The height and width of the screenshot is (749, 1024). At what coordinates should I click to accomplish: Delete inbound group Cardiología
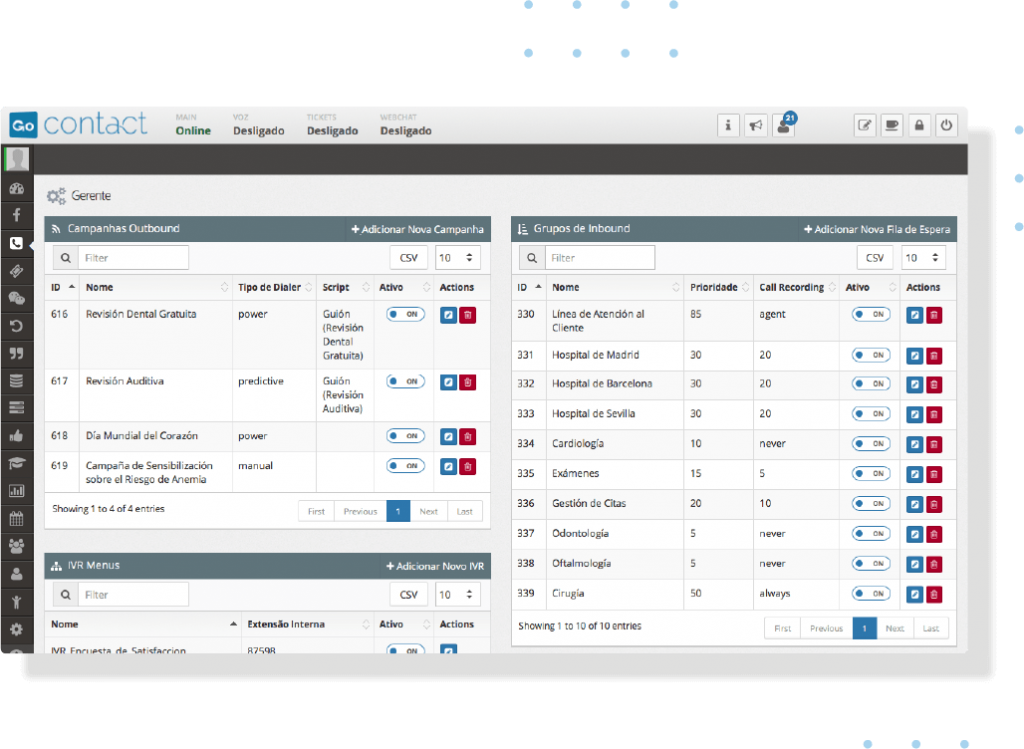click(x=935, y=445)
